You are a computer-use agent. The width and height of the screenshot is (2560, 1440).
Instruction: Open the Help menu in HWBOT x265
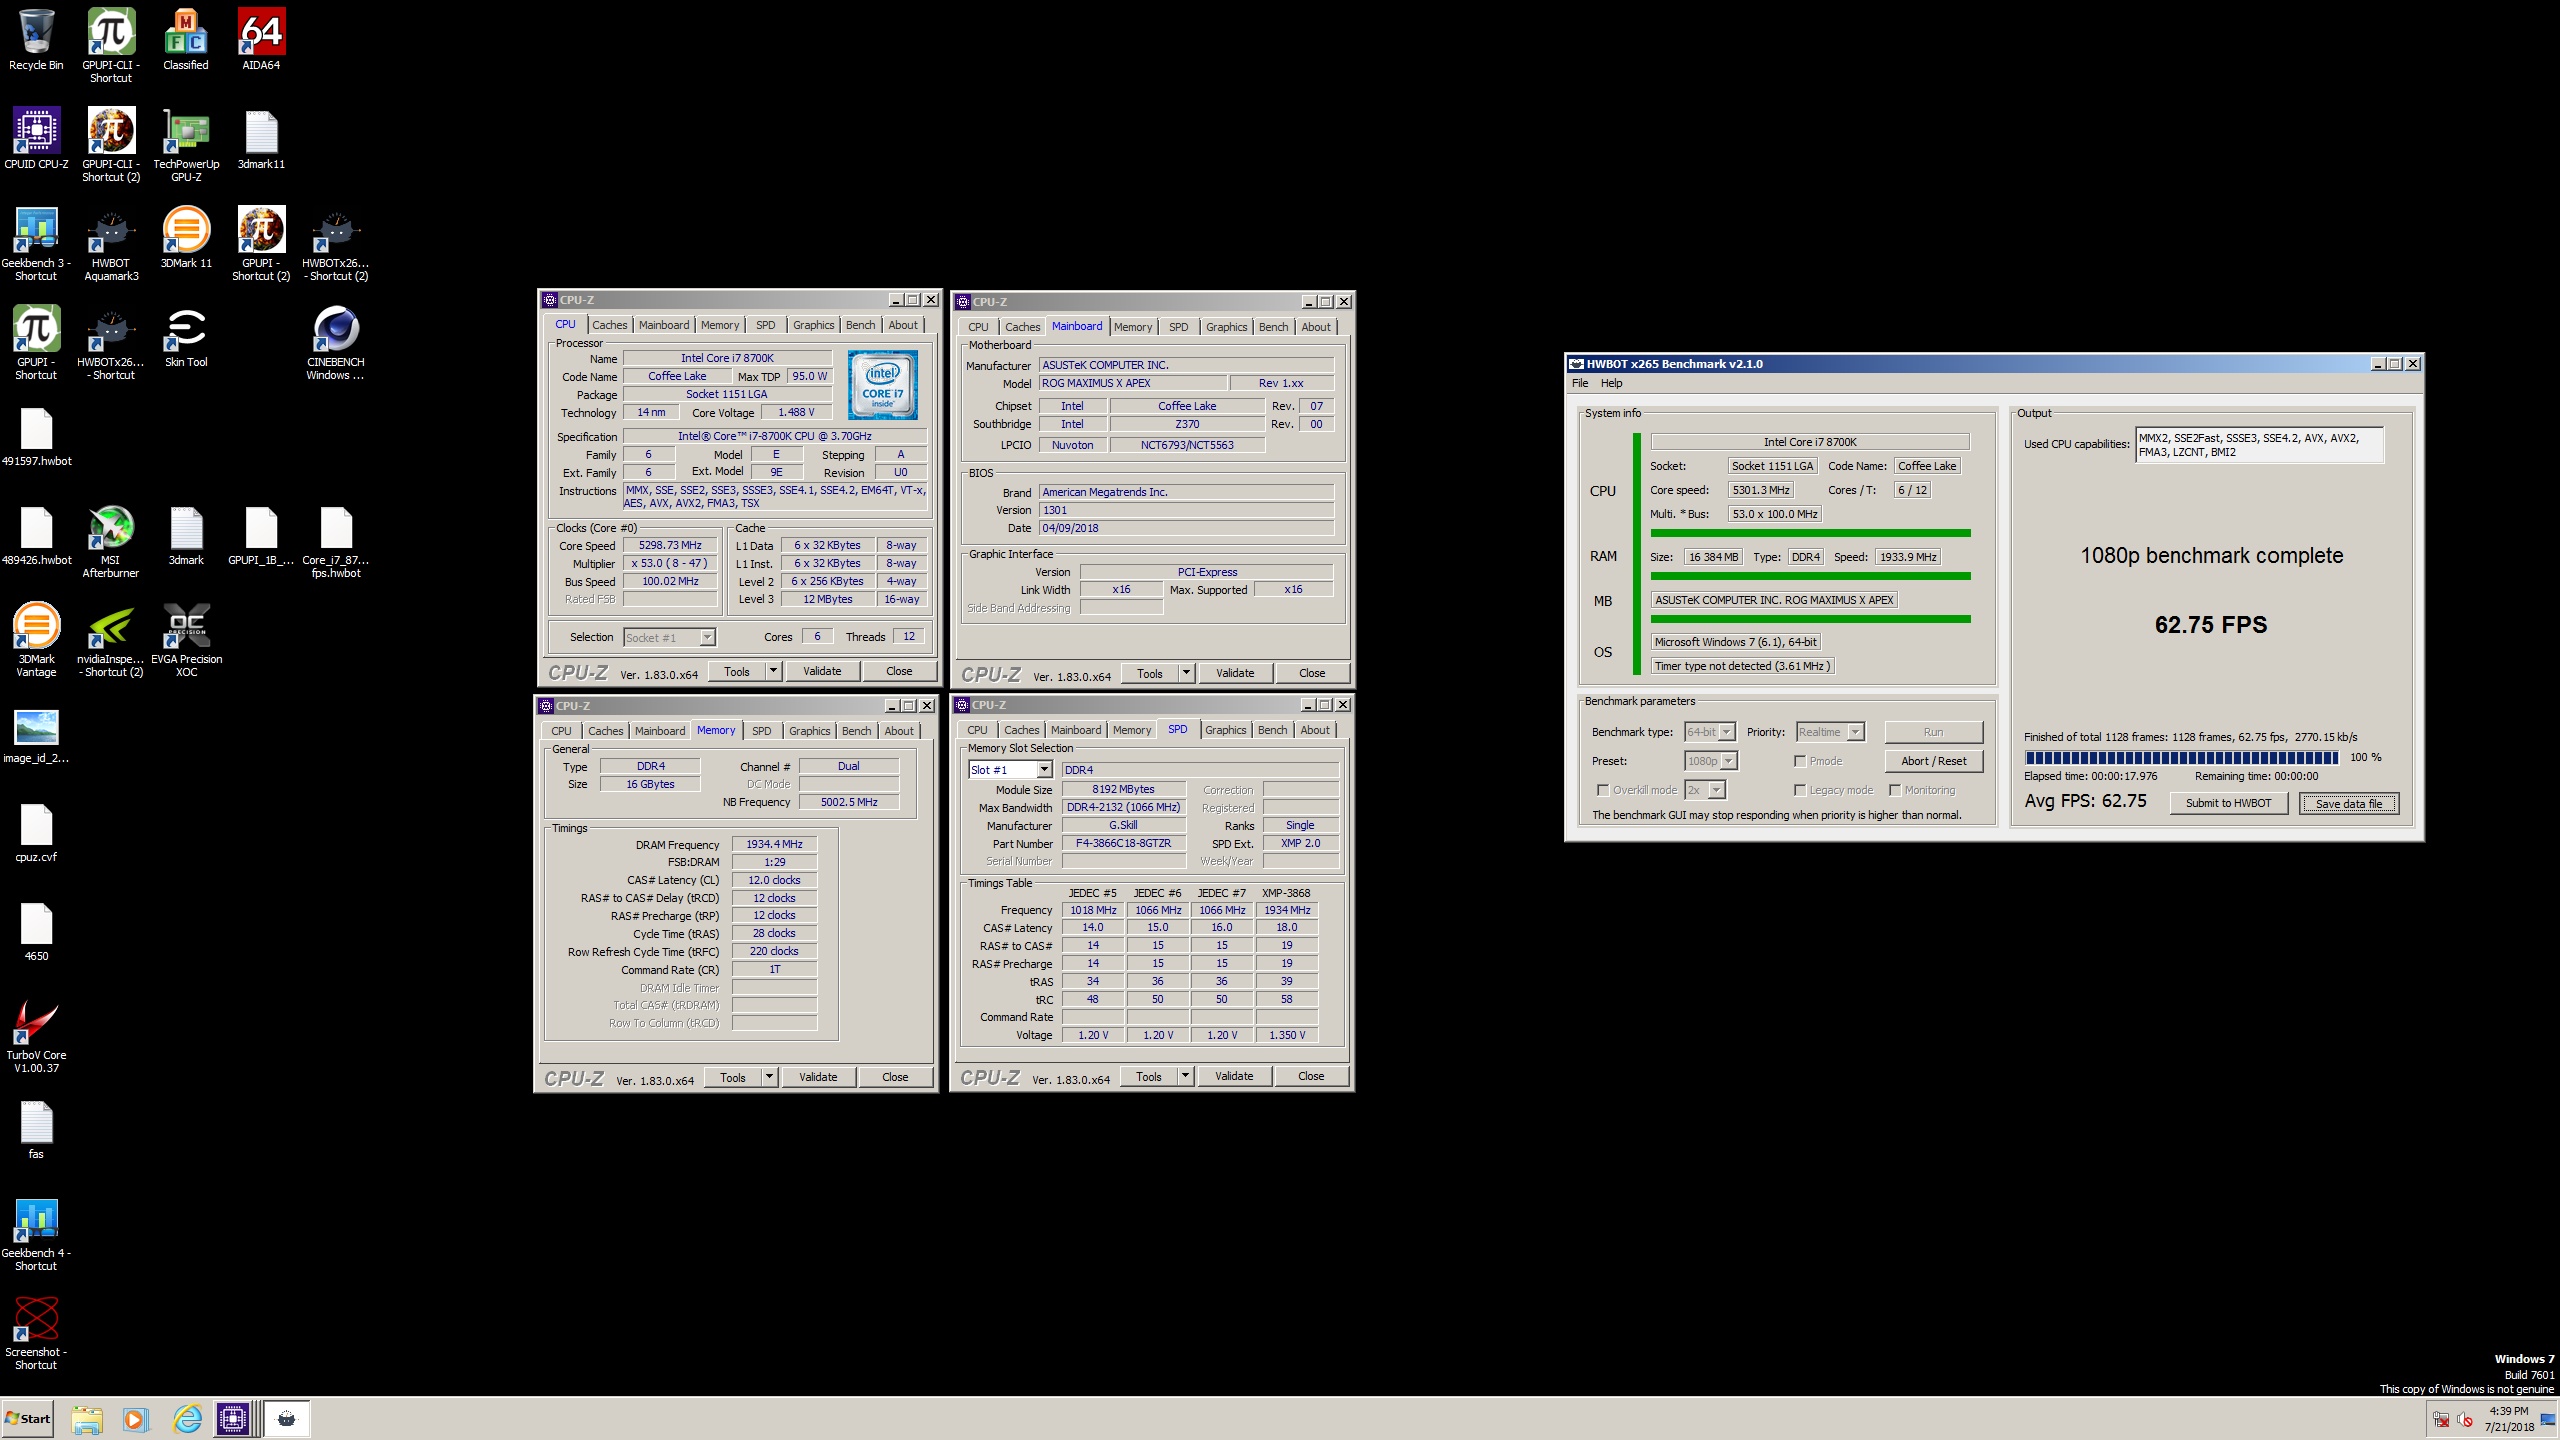click(1611, 383)
